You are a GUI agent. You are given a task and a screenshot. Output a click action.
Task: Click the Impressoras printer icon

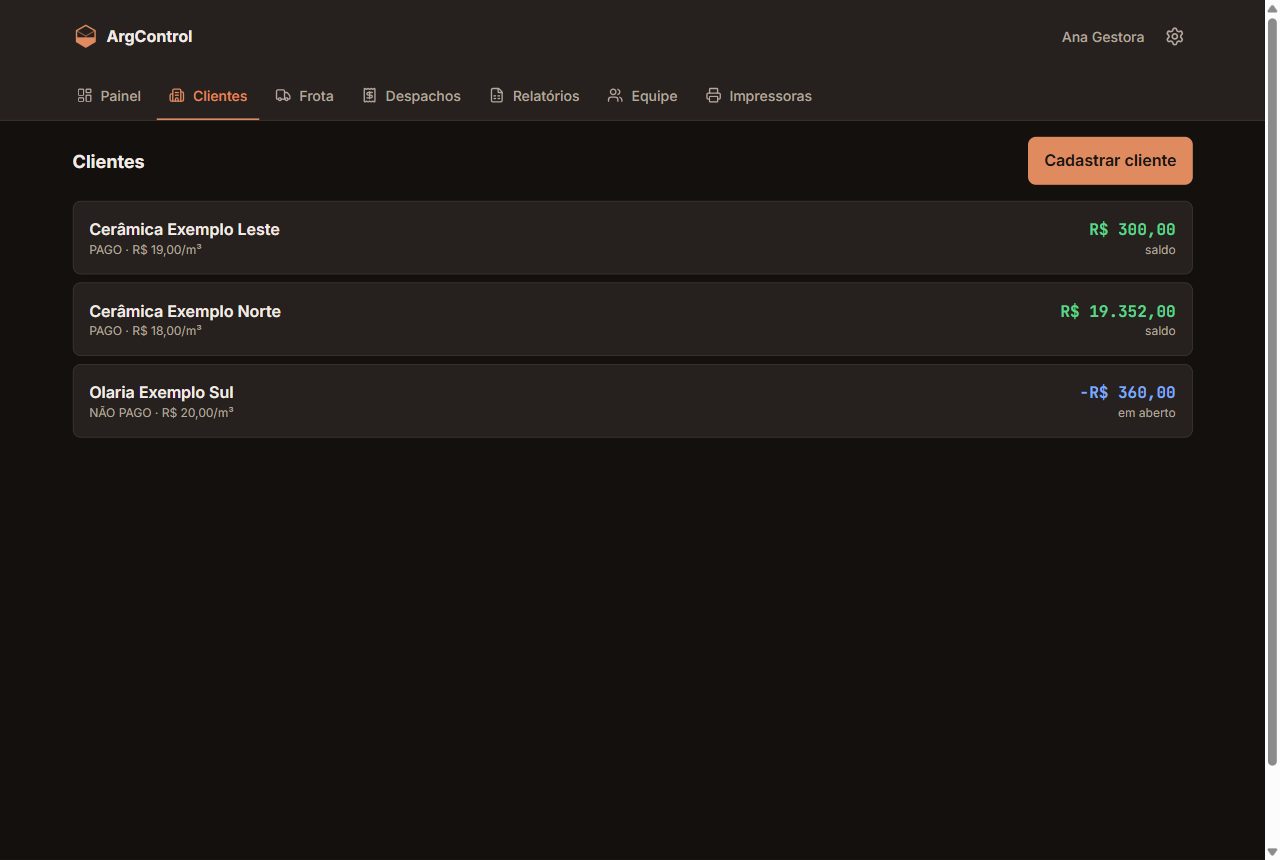point(713,96)
